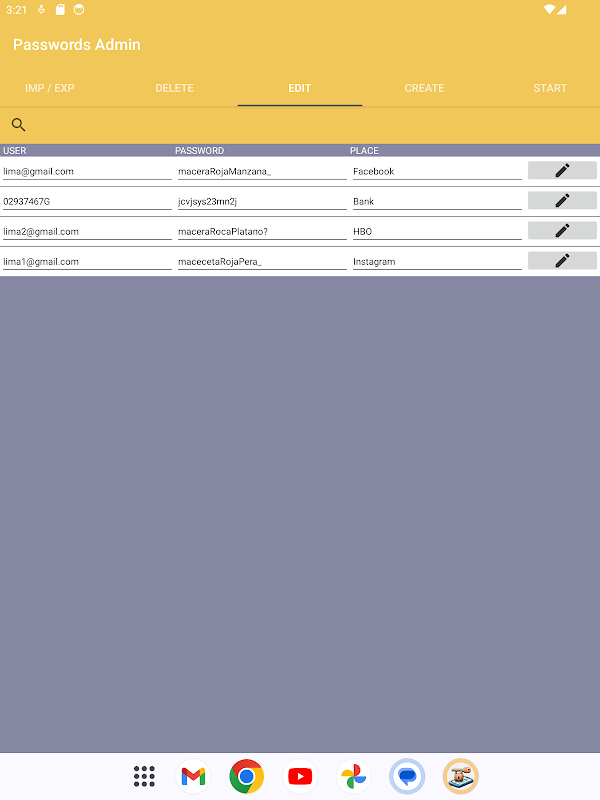Edit user field lima2@gmail.com
This screenshot has height=800, width=600.
click(87, 232)
